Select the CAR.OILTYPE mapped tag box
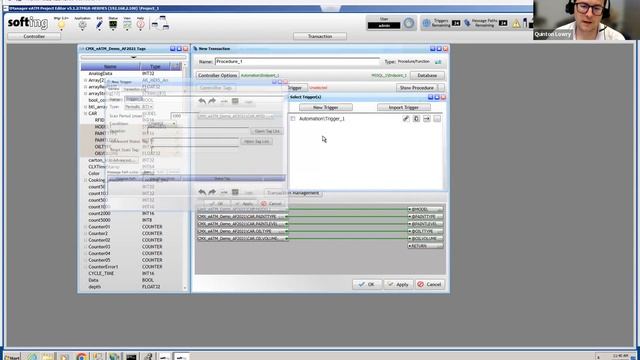This screenshot has height=360, width=640. (x=242, y=231)
